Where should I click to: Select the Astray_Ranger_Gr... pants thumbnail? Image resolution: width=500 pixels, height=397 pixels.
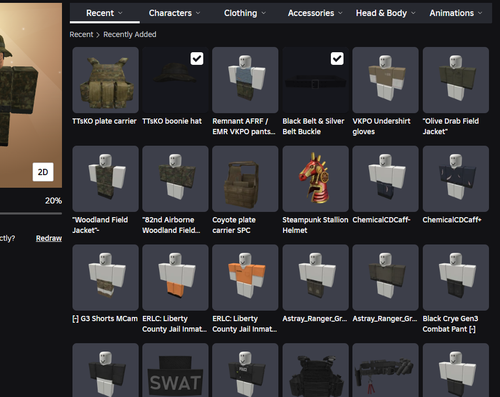[315, 277]
